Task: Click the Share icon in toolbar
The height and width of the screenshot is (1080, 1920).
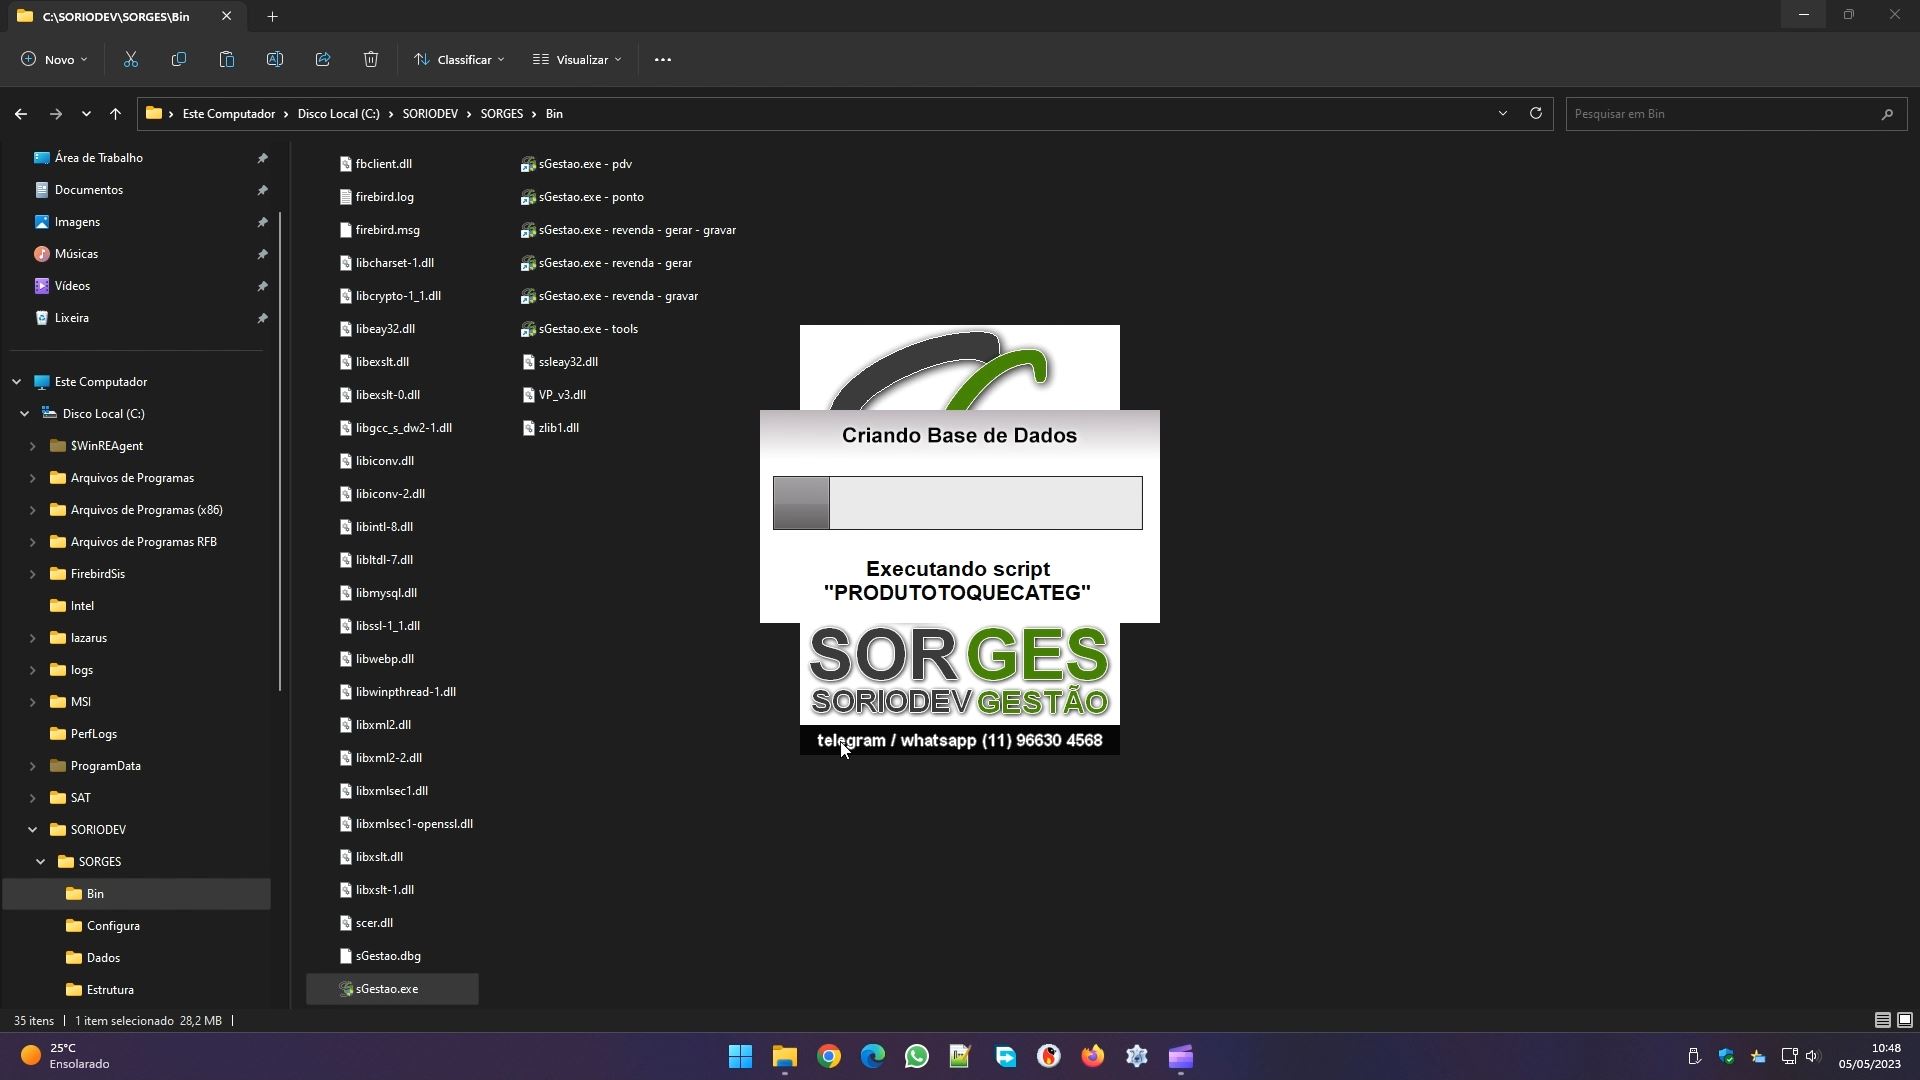Action: point(323,60)
